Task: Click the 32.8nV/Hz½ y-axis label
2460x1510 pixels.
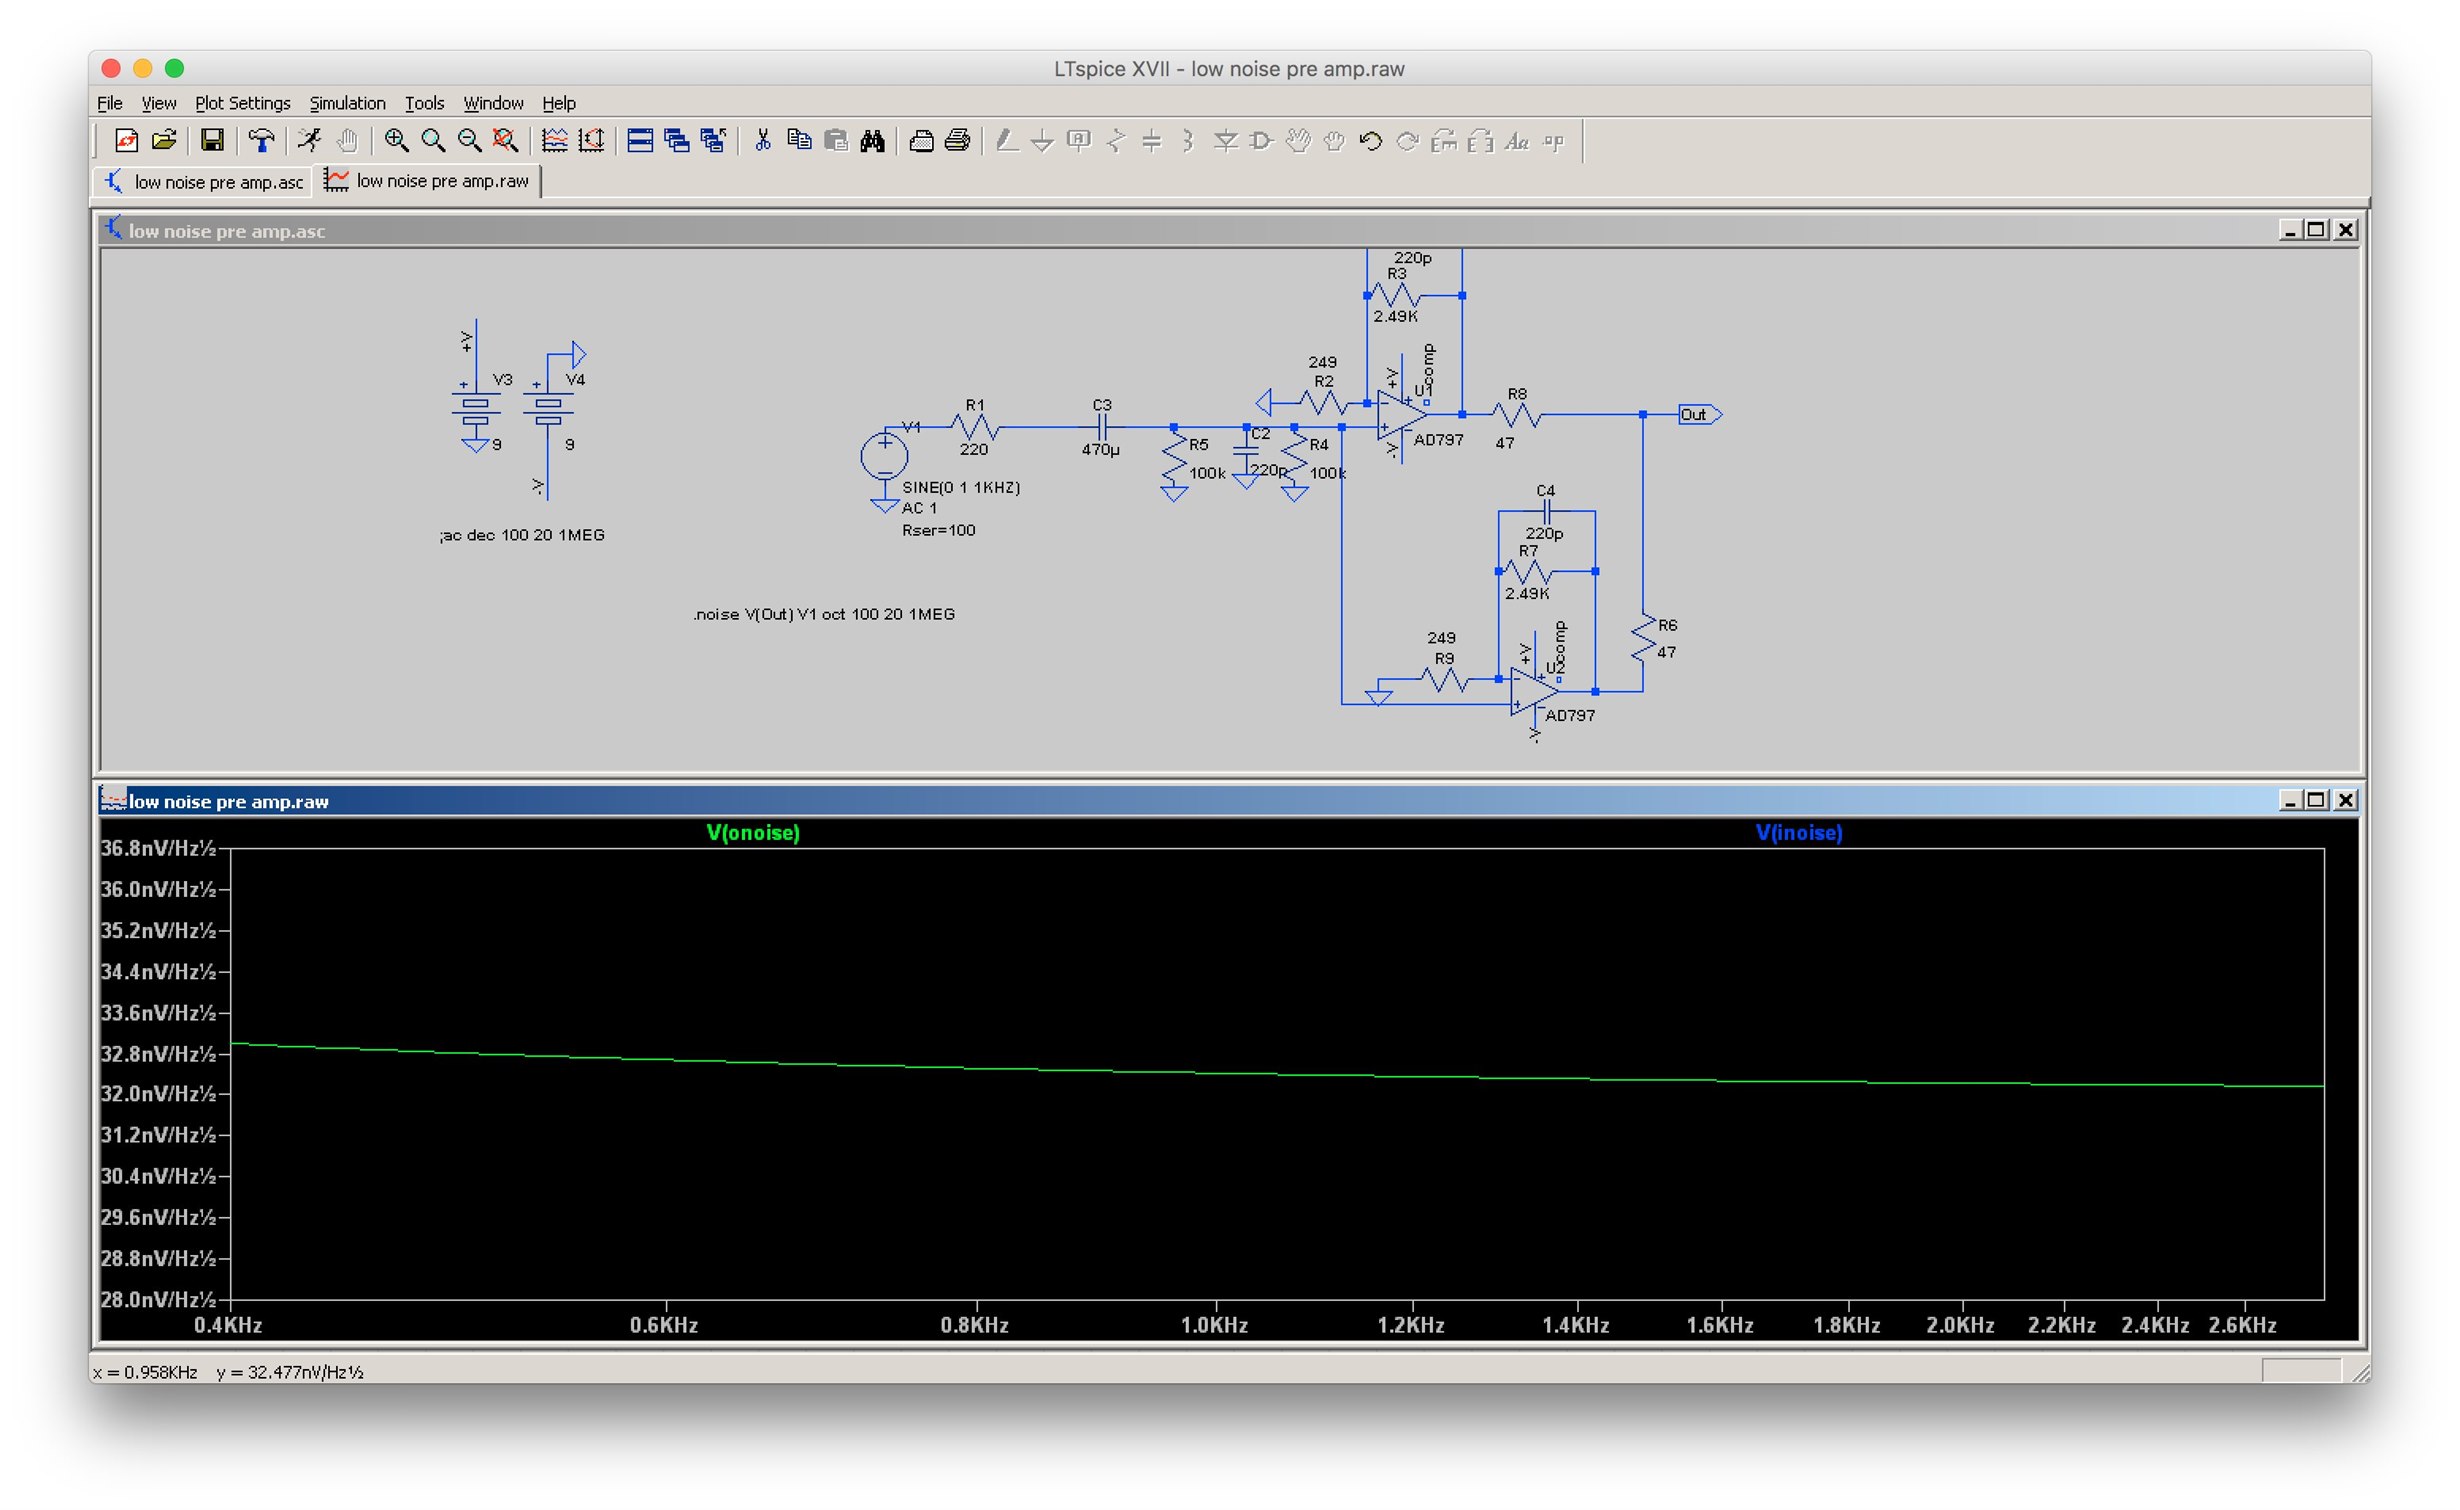Action: point(158,1054)
